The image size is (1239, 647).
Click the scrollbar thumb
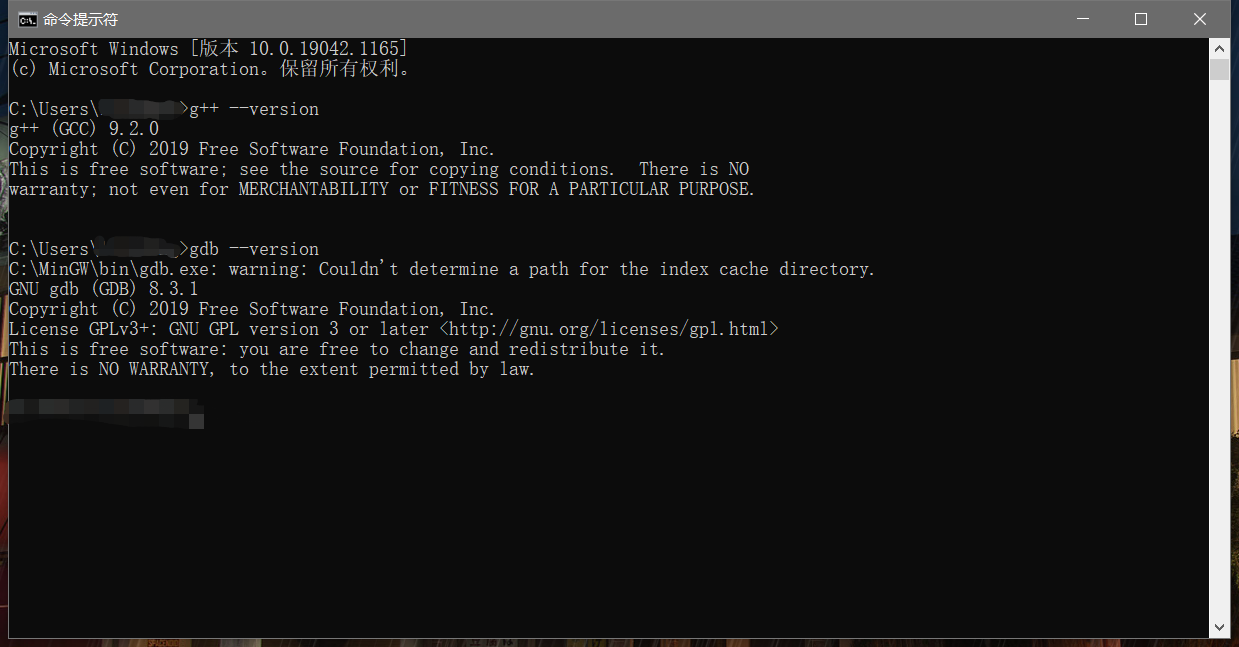1221,70
